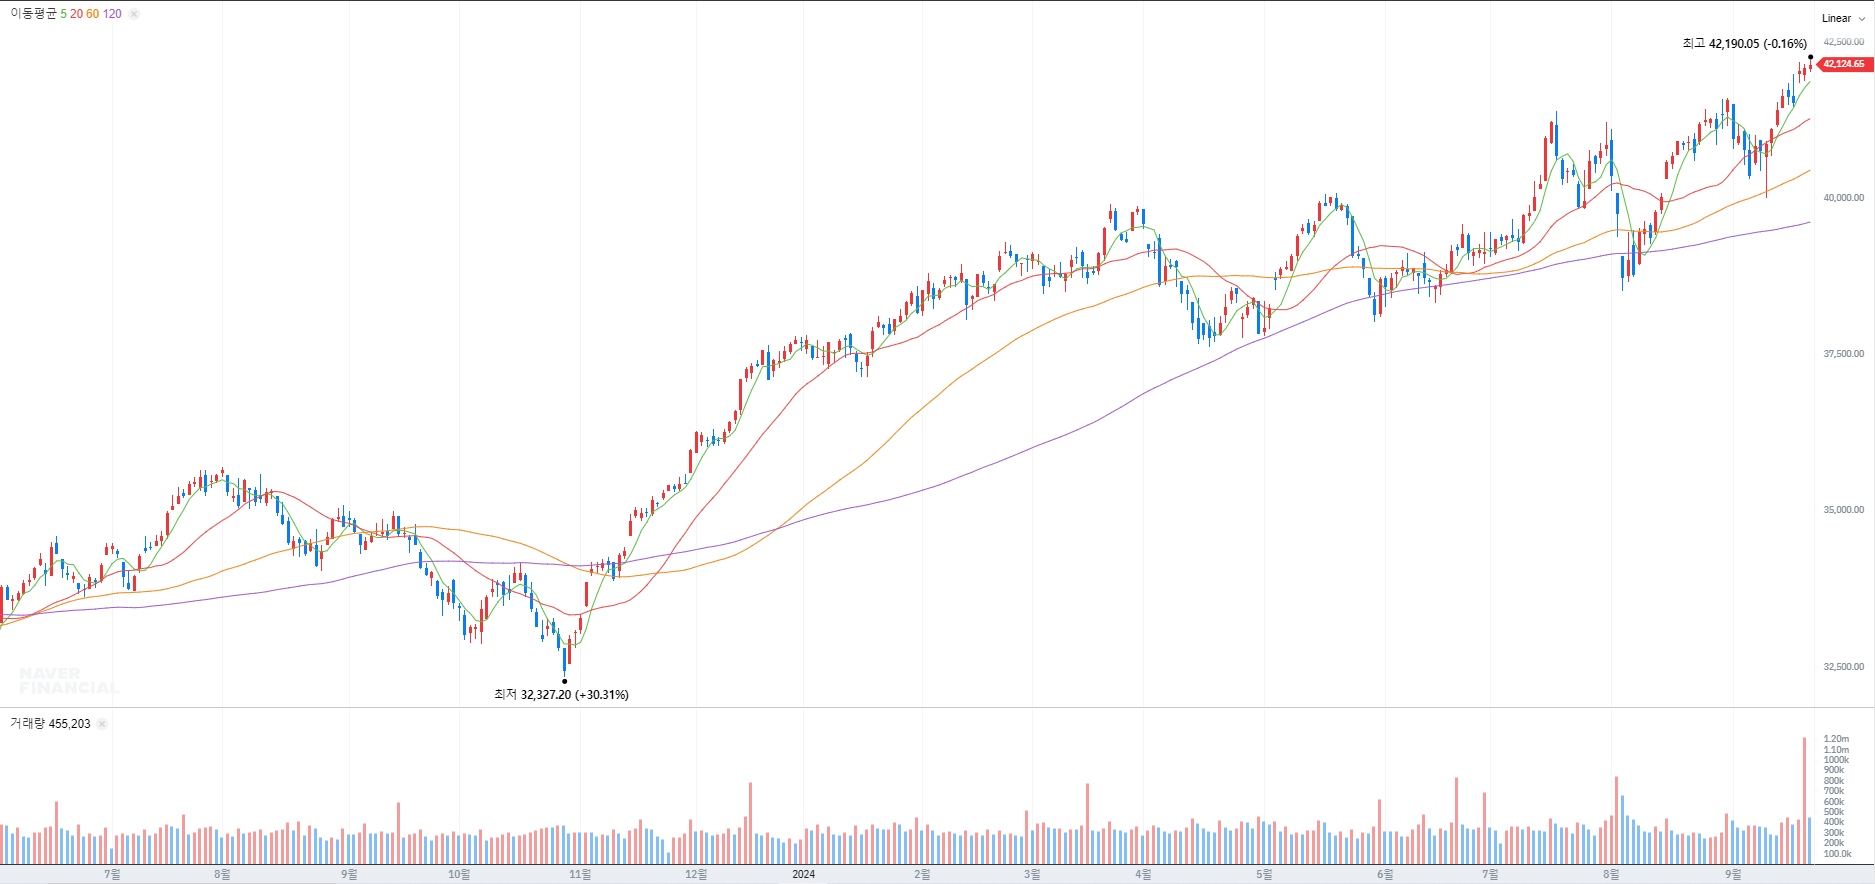Select the orange 60-day average period
Viewport: 1875px width, 884px height.
point(92,14)
